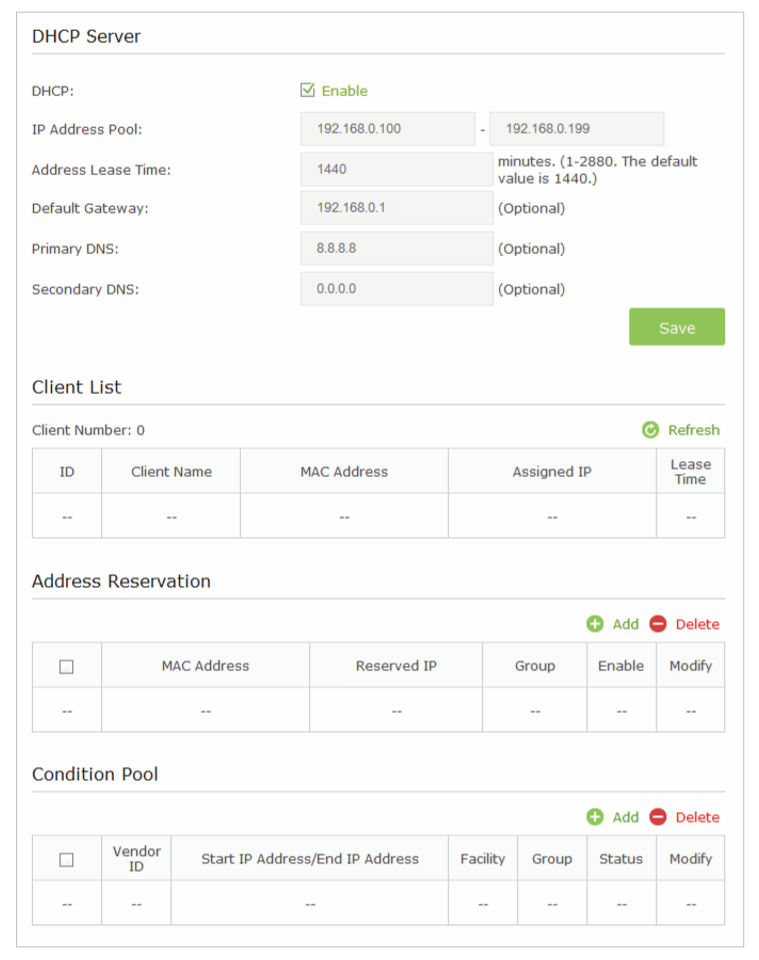Click the green plus icon in Condition Pool
This screenshot has height=960, width=759.
pos(595,817)
